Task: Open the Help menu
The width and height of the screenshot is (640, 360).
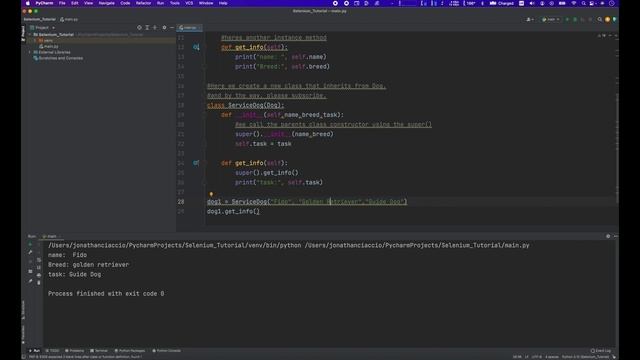Action: pyautogui.click(x=223, y=3)
